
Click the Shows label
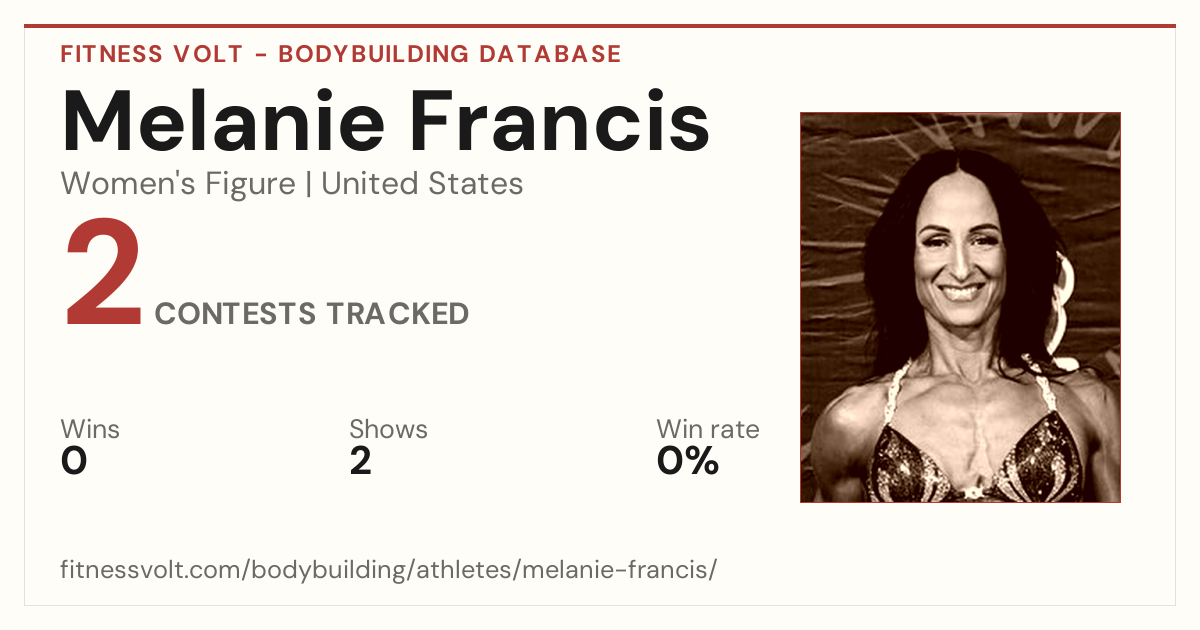click(388, 429)
